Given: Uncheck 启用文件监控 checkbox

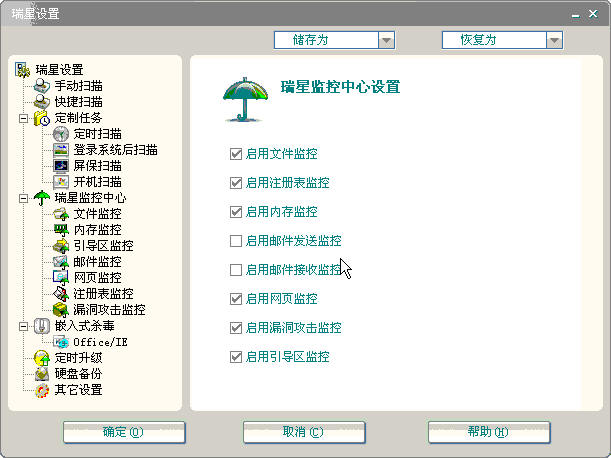Looking at the screenshot, I should click(x=236, y=154).
